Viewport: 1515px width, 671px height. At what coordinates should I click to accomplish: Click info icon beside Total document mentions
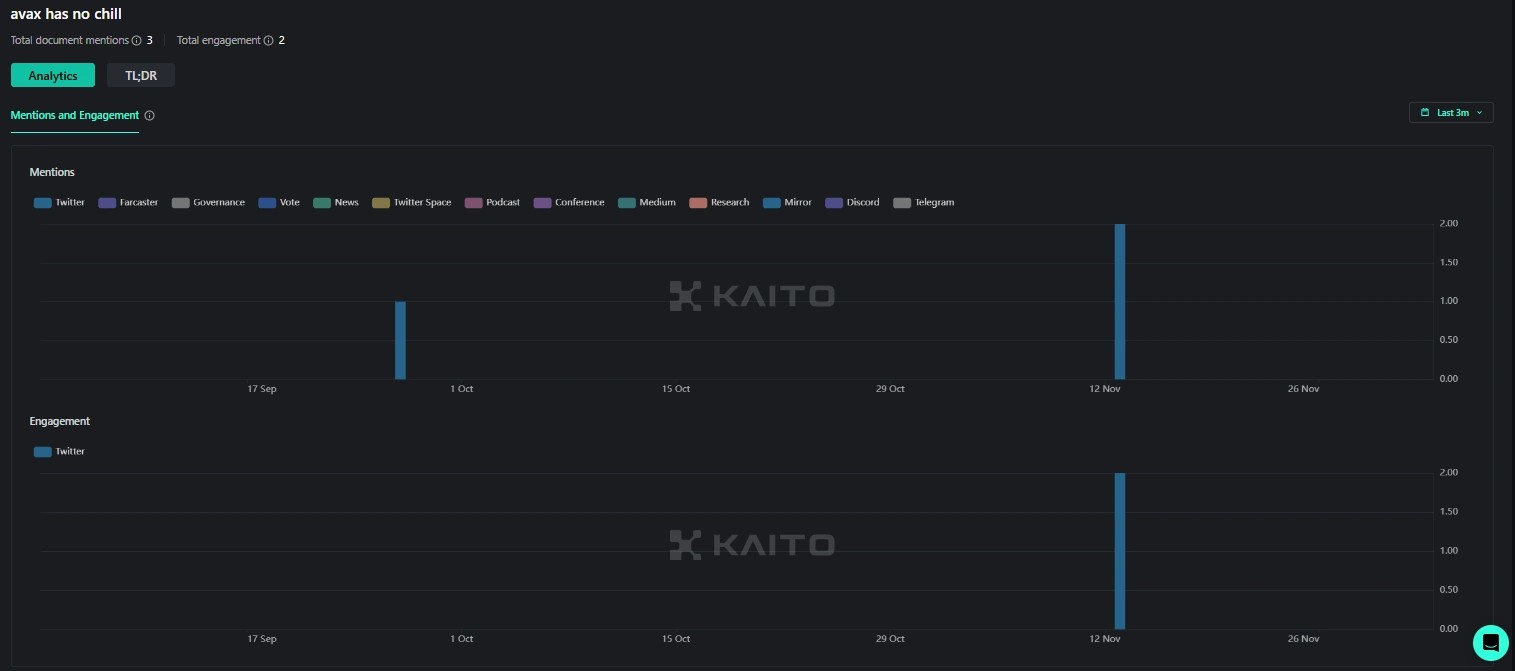click(x=137, y=41)
